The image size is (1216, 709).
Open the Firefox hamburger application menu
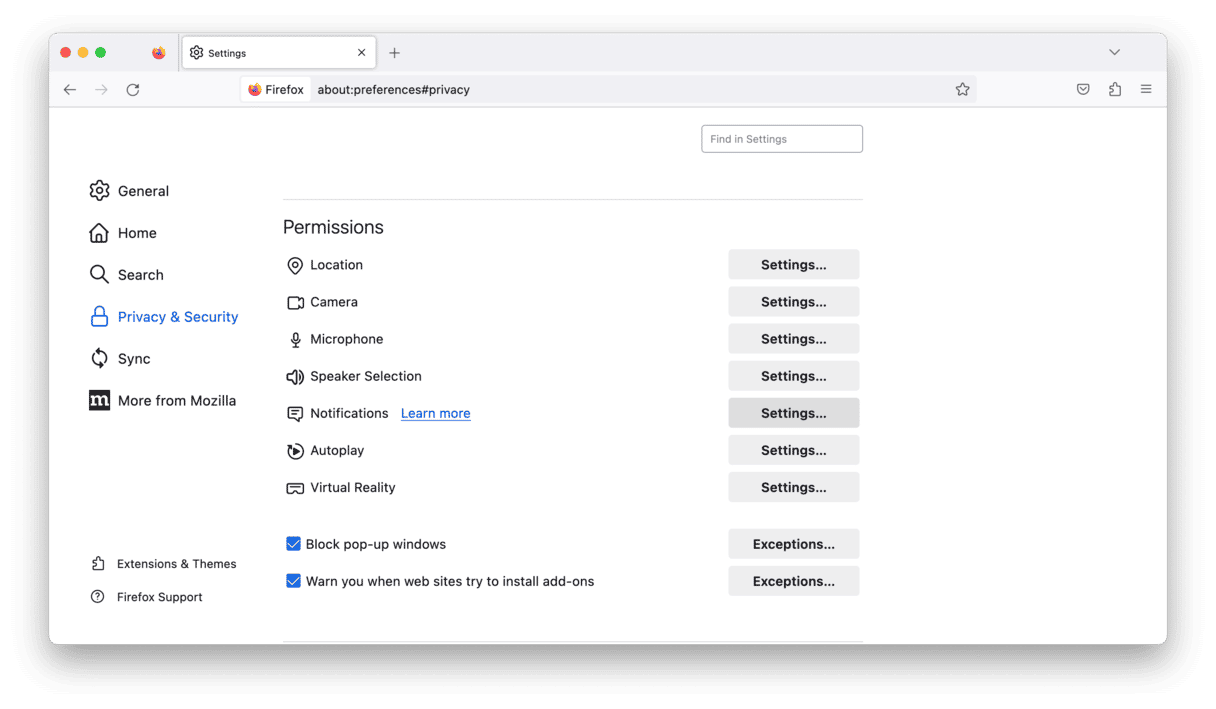1146,90
